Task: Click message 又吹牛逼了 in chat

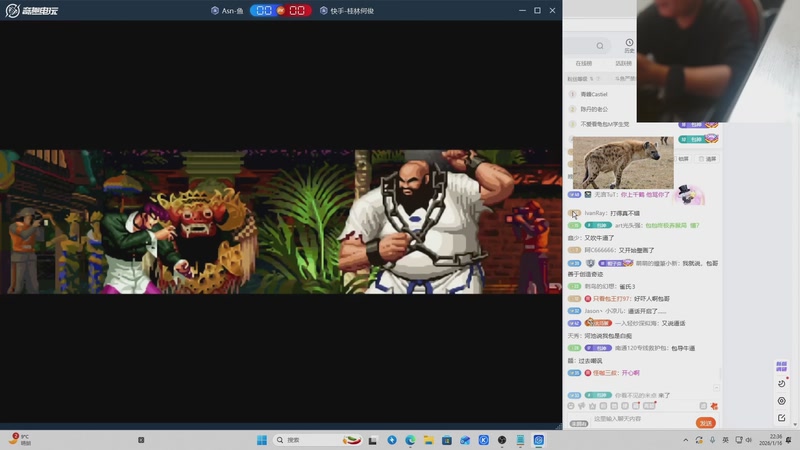Action: point(599,238)
